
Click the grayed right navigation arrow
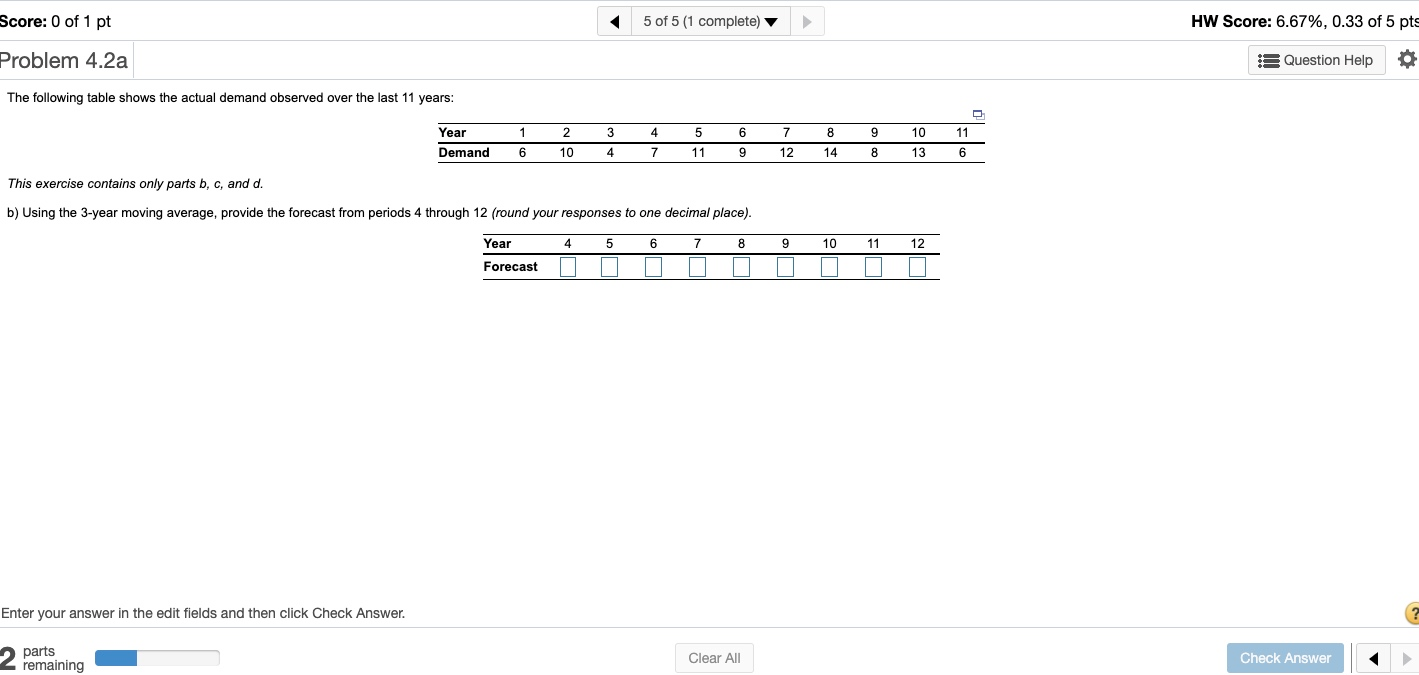tap(807, 20)
